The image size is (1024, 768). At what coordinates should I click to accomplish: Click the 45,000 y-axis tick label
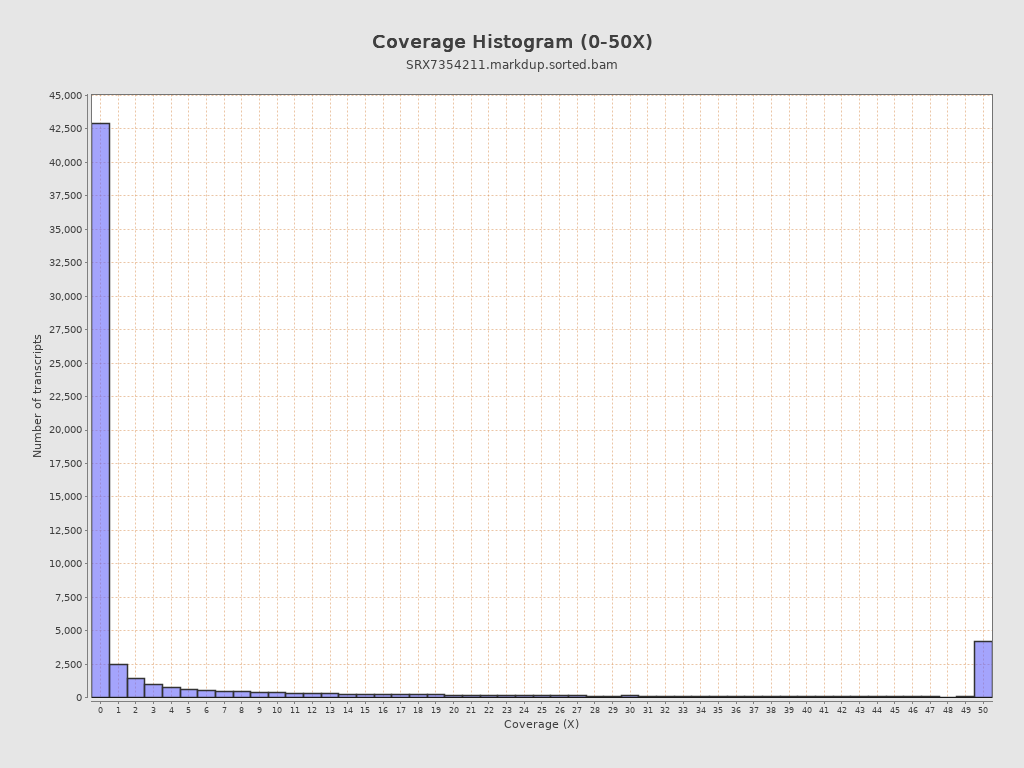click(x=66, y=96)
